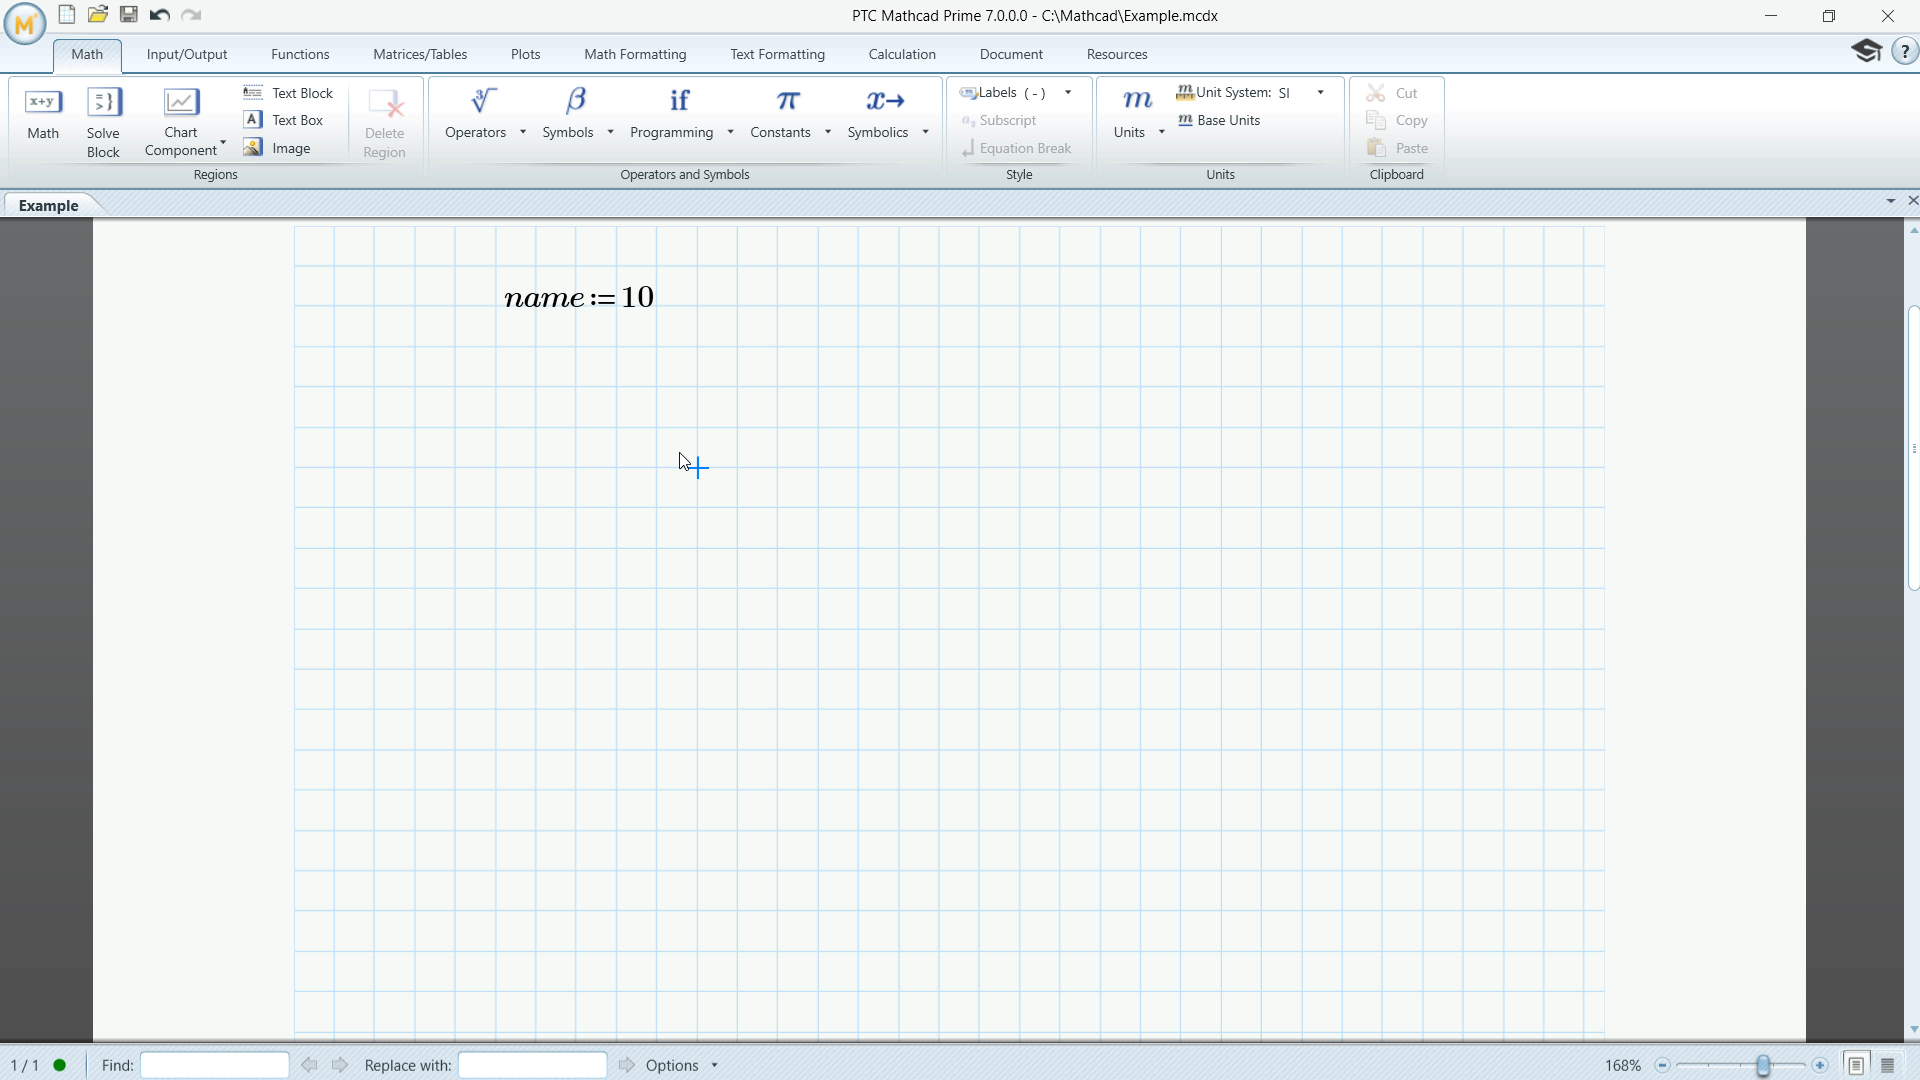Add a Text Block region
The image size is (1920, 1080).
click(288, 93)
